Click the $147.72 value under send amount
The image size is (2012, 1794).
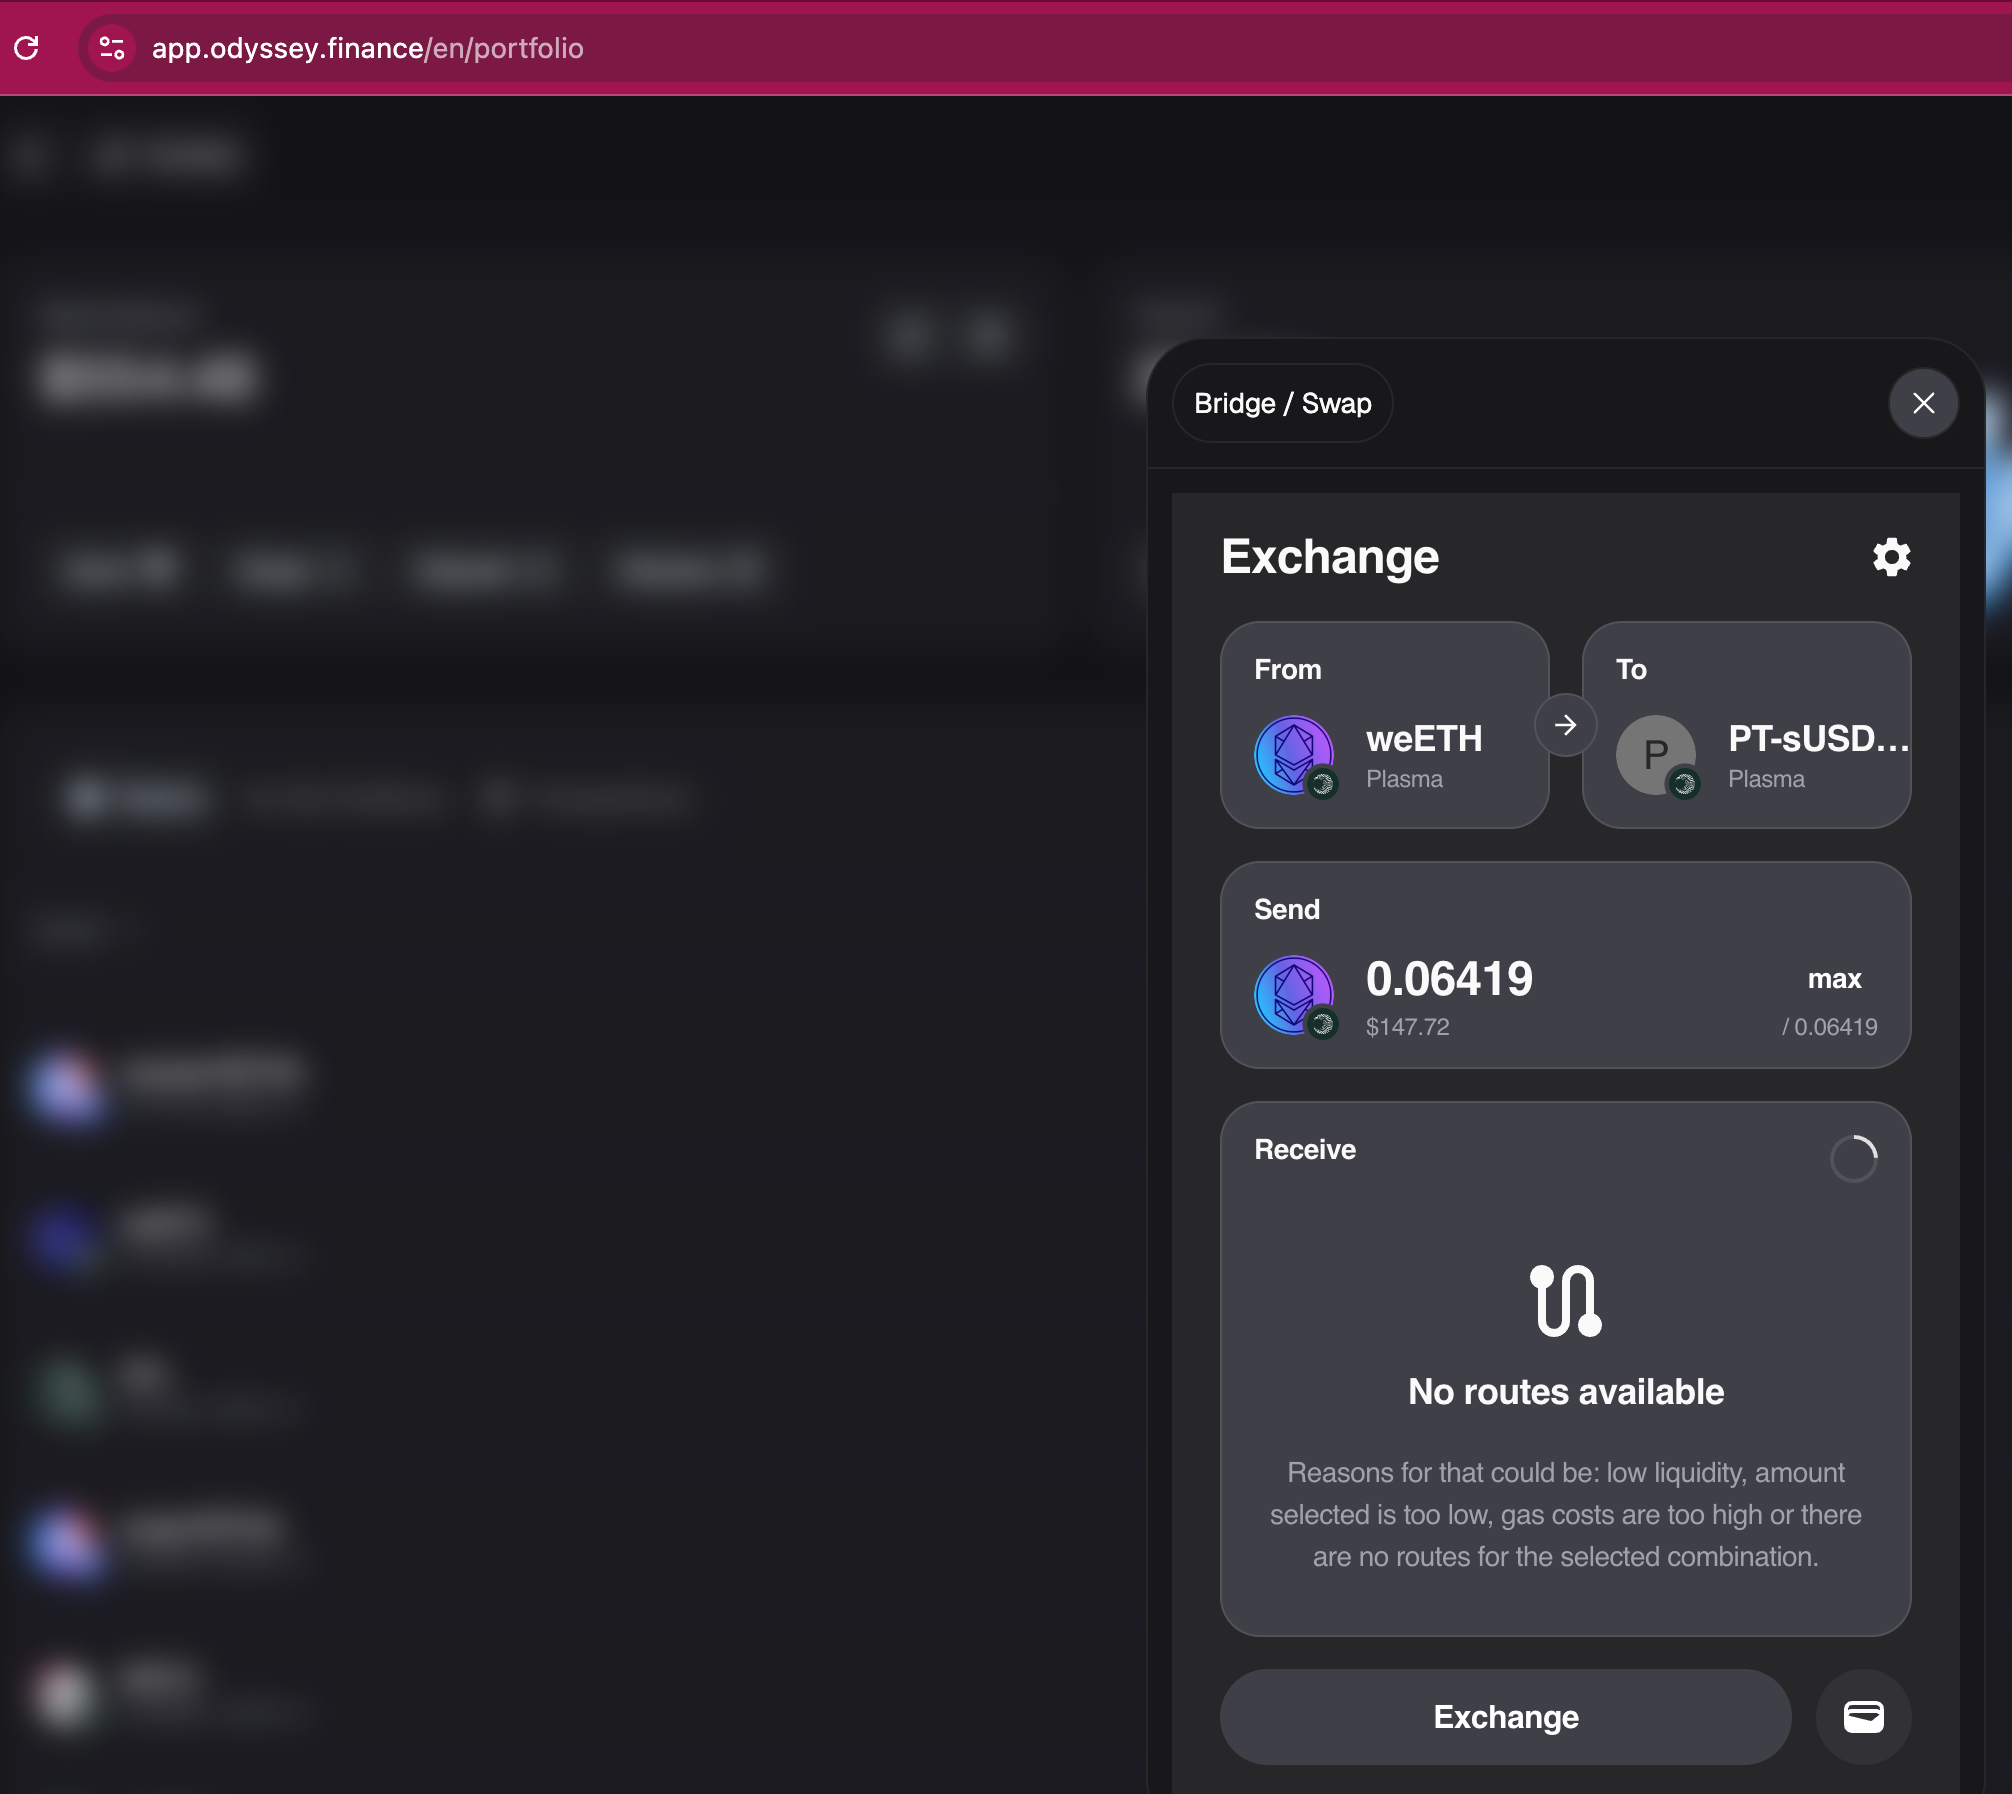coord(1407,1027)
